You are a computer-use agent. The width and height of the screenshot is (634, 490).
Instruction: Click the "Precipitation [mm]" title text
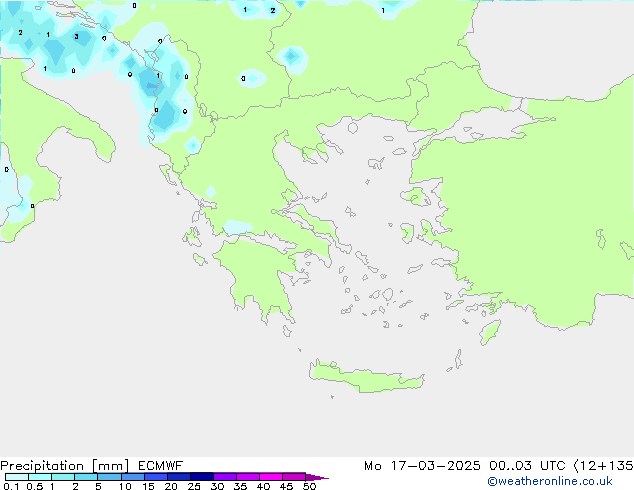tap(65, 466)
